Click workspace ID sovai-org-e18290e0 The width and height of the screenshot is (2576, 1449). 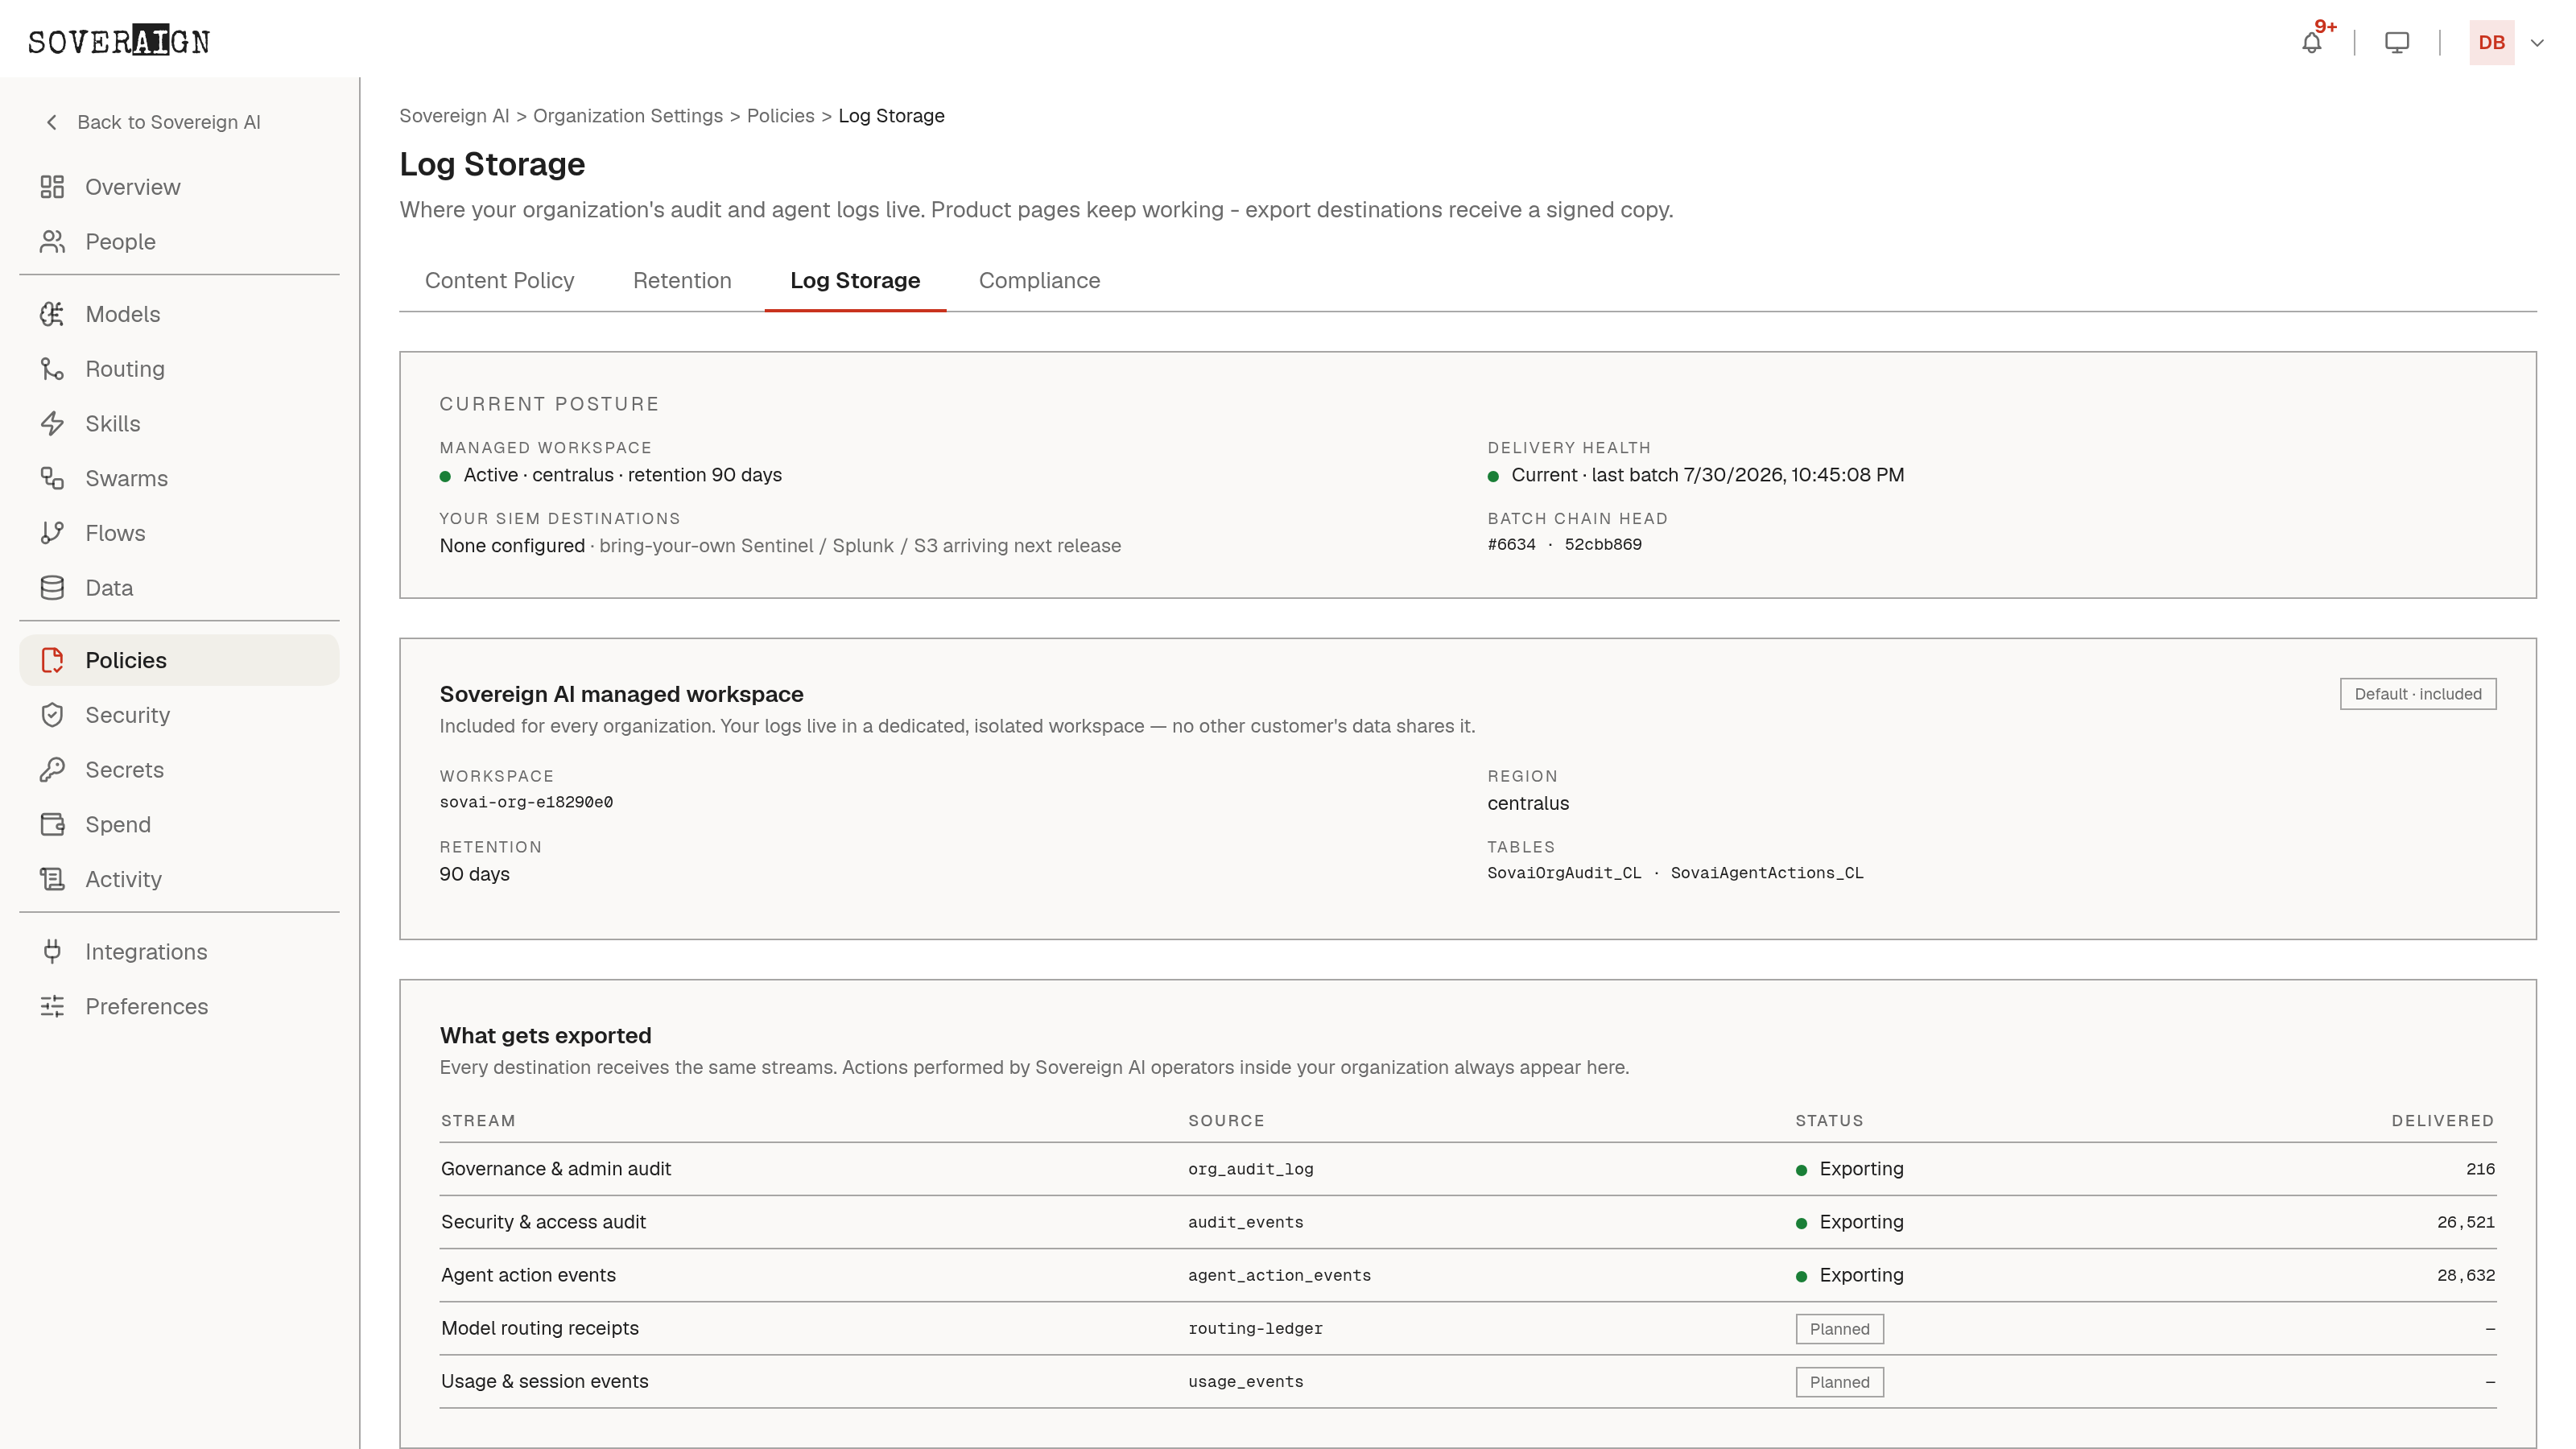526,802
